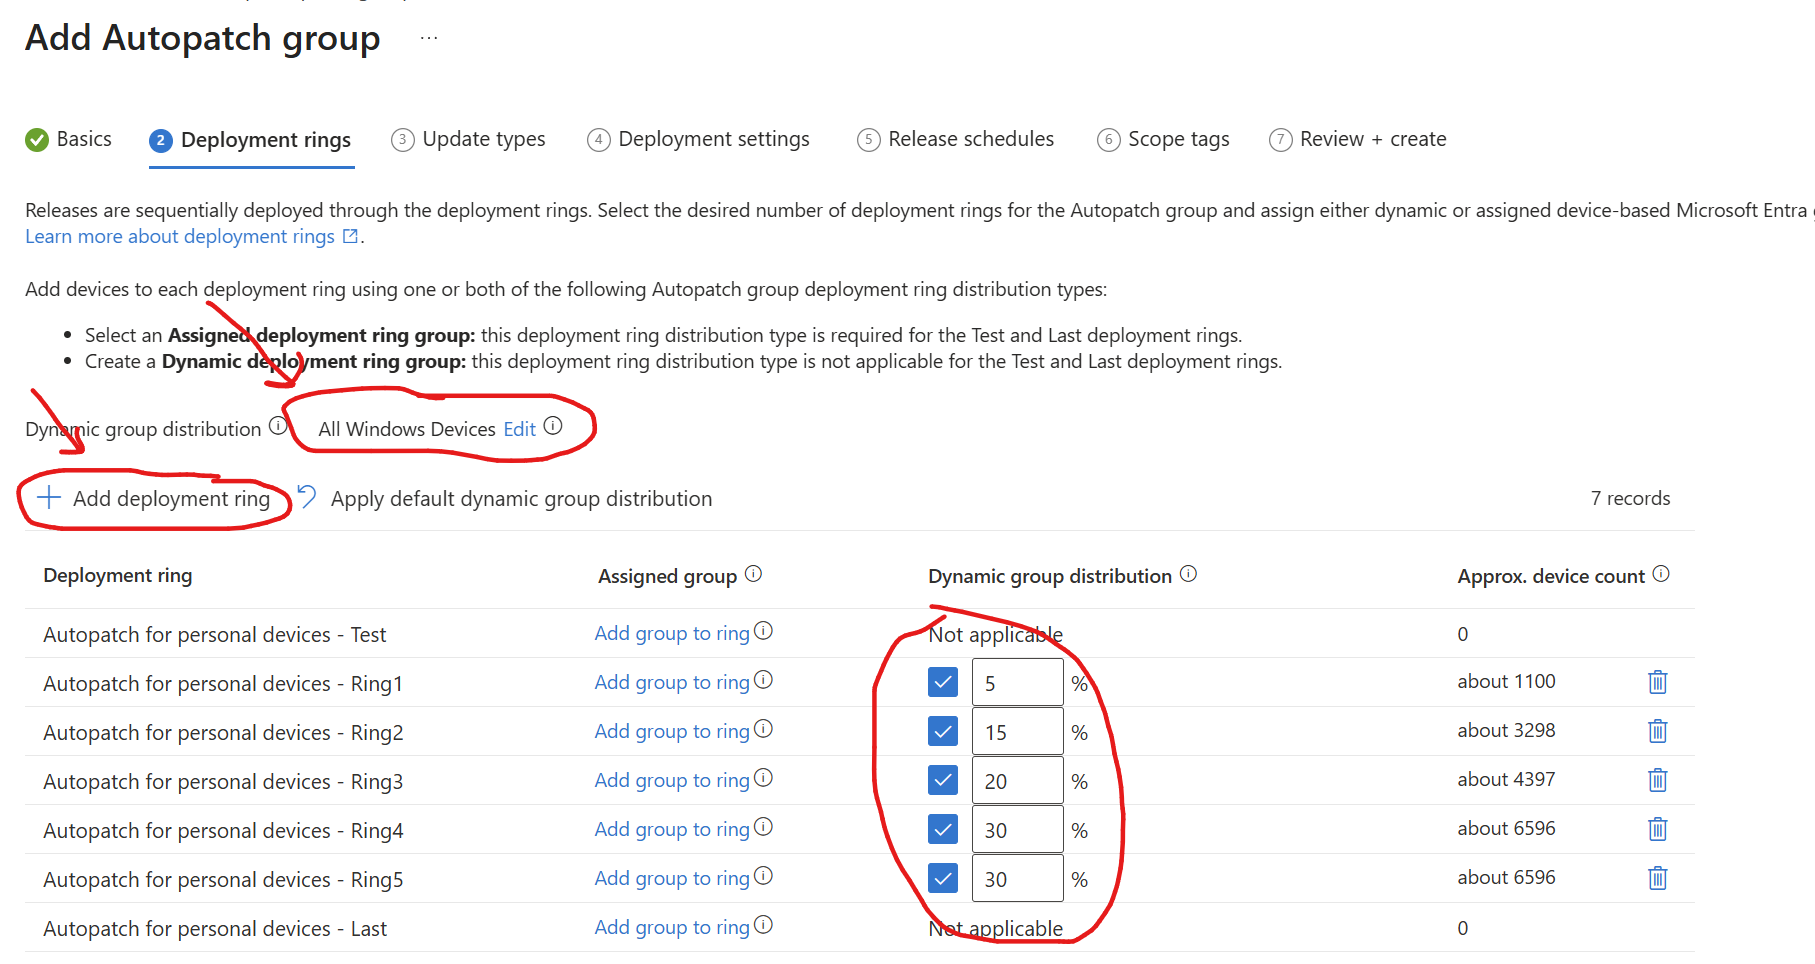Jump to Review + create step
Screen dimensions: 1815x964
1357,139
